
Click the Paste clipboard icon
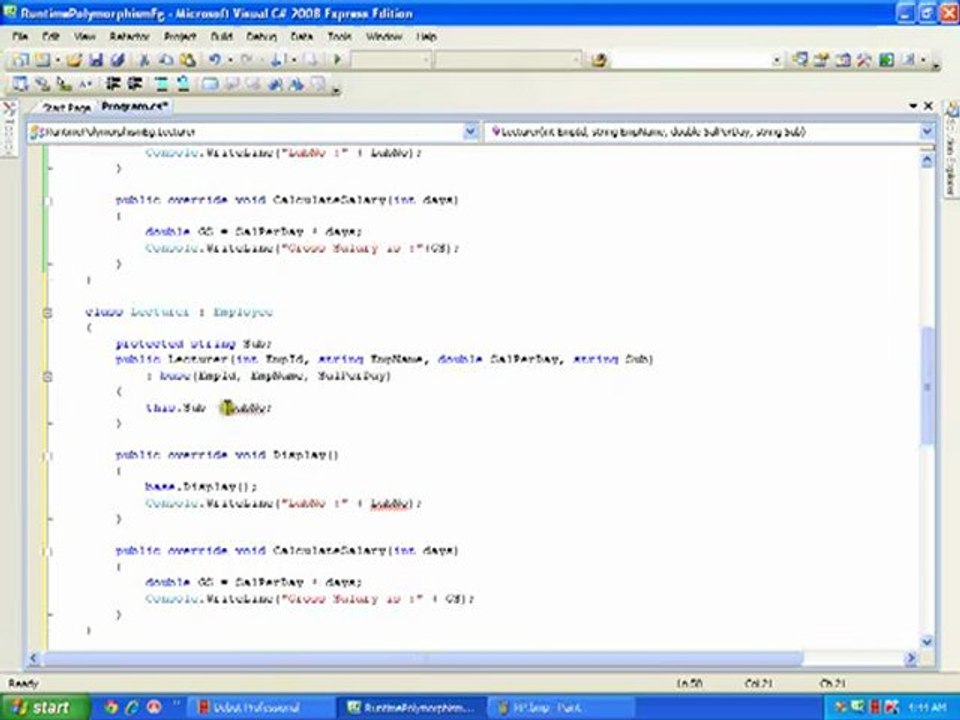coord(187,59)
